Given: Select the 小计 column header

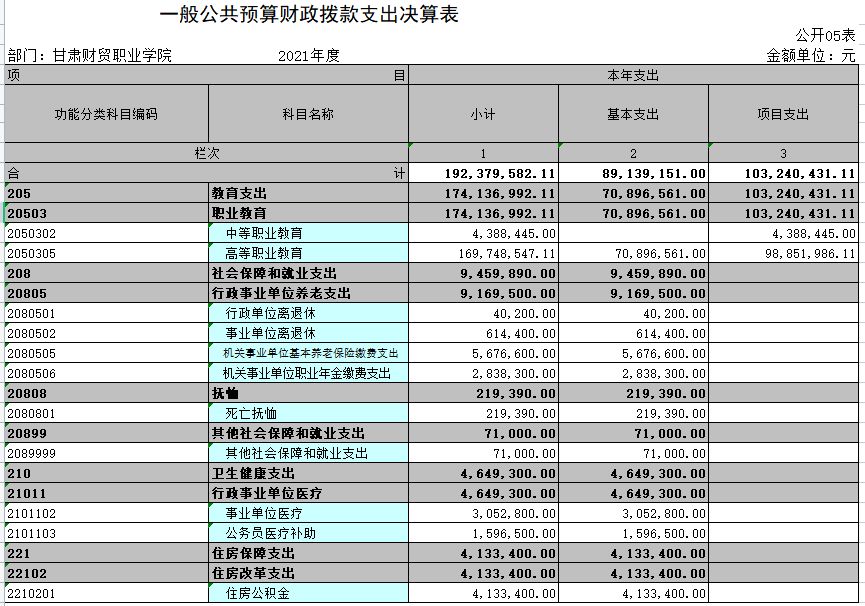Looking at the screenshot, I should [483, 114].
